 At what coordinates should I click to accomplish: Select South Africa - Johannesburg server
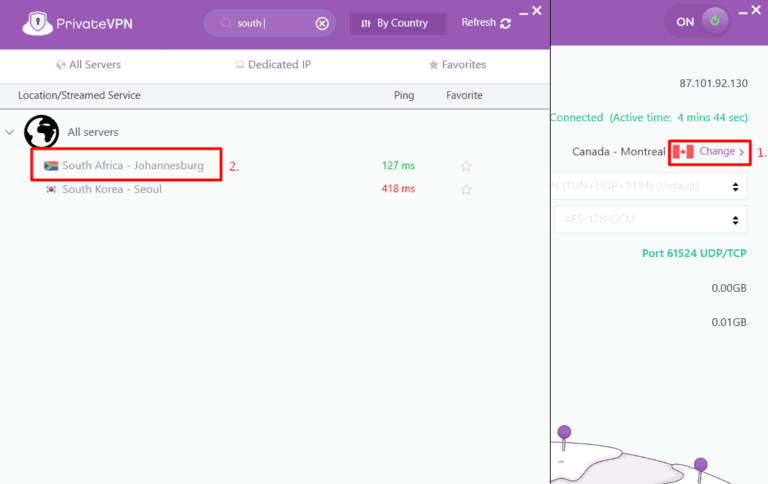133,166
